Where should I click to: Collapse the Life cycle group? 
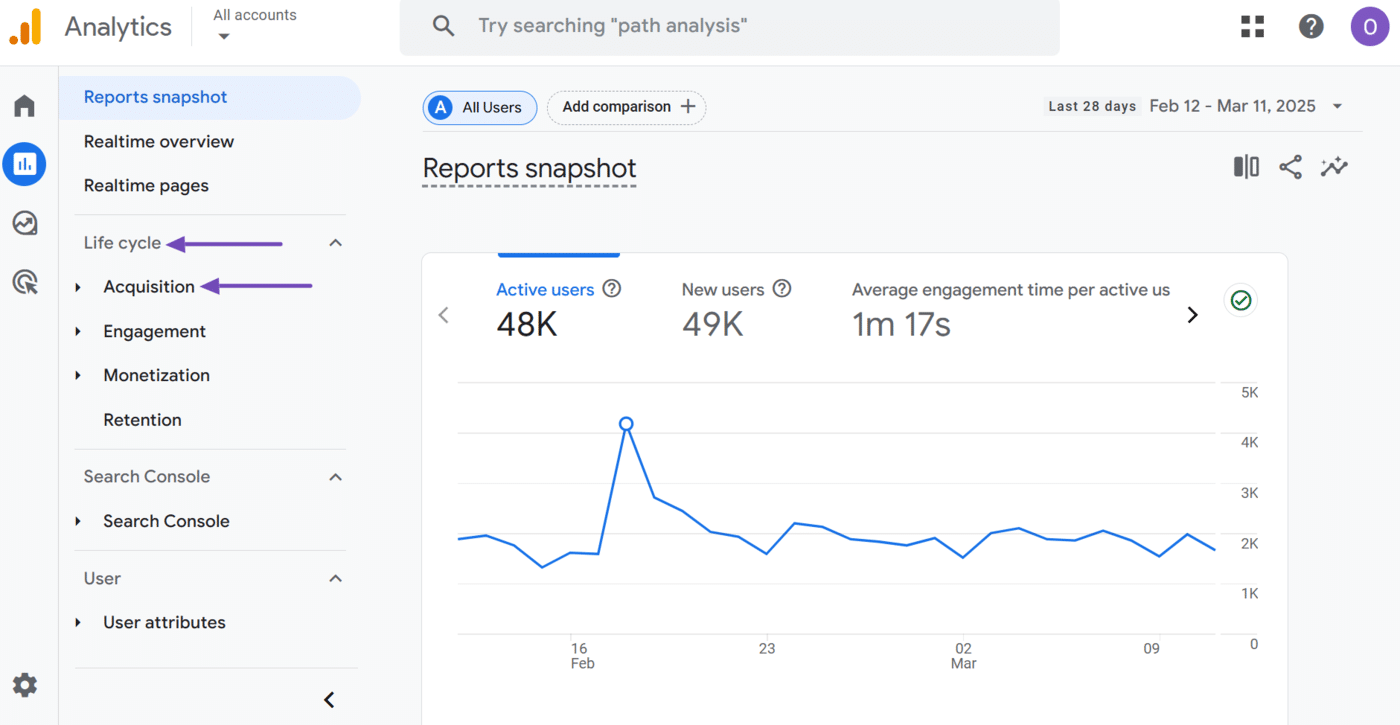(x=336, y=243)
